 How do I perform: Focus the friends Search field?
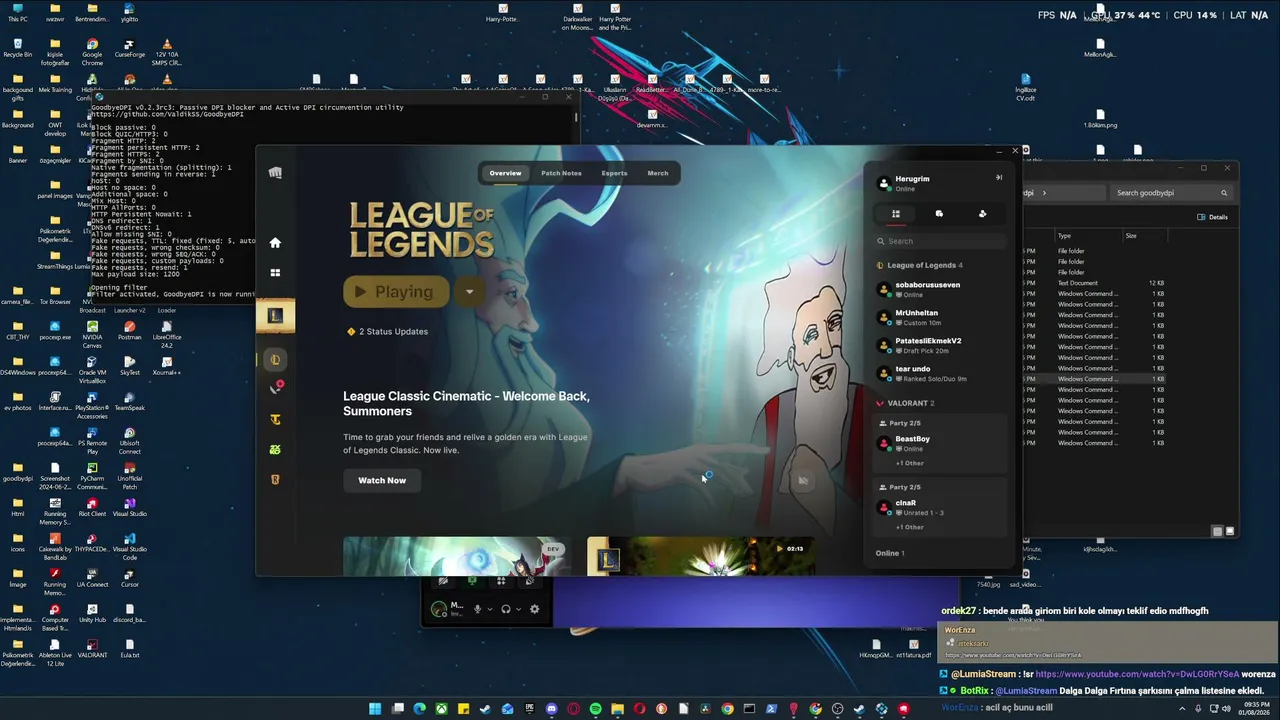[x=940, y=241]
